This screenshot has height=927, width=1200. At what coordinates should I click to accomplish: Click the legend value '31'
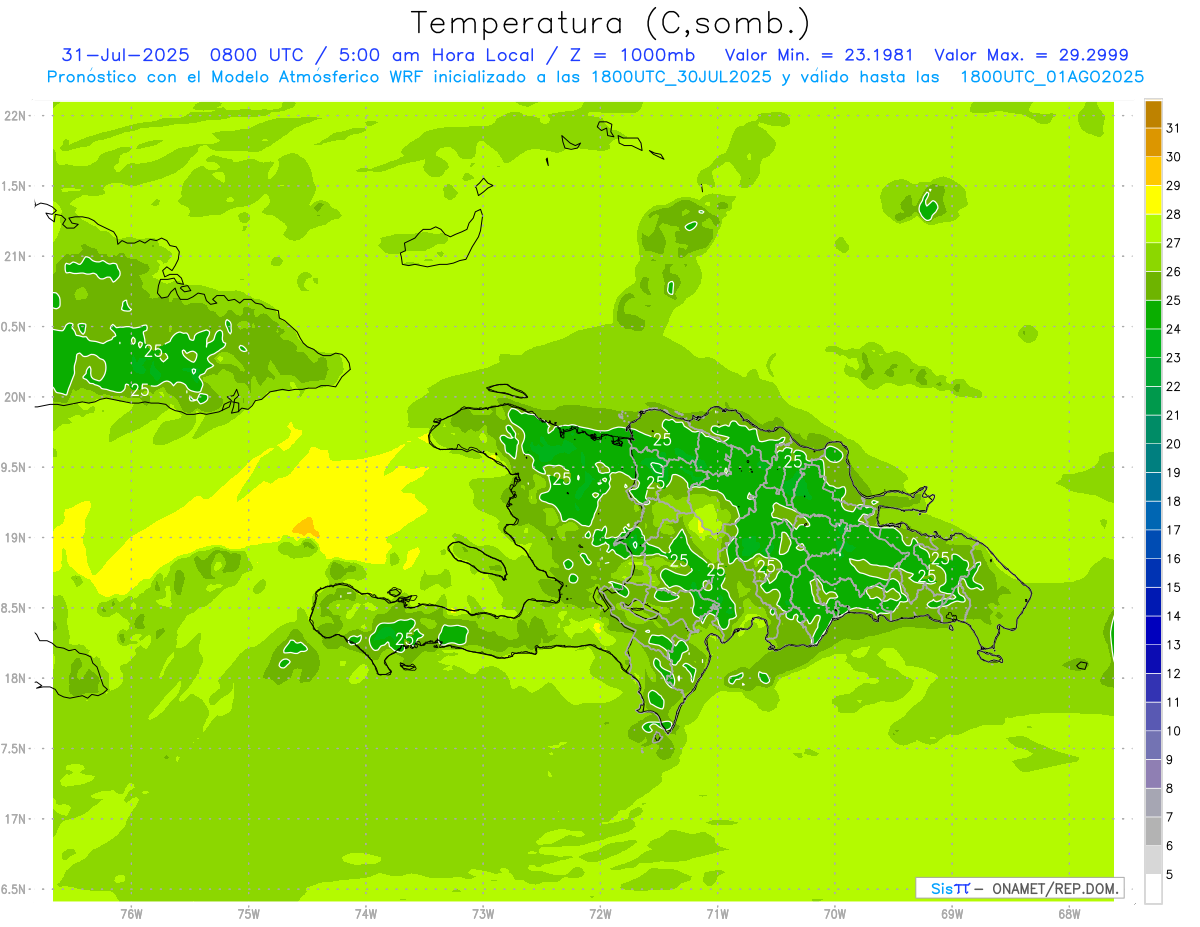click(x=1174, y=128)
